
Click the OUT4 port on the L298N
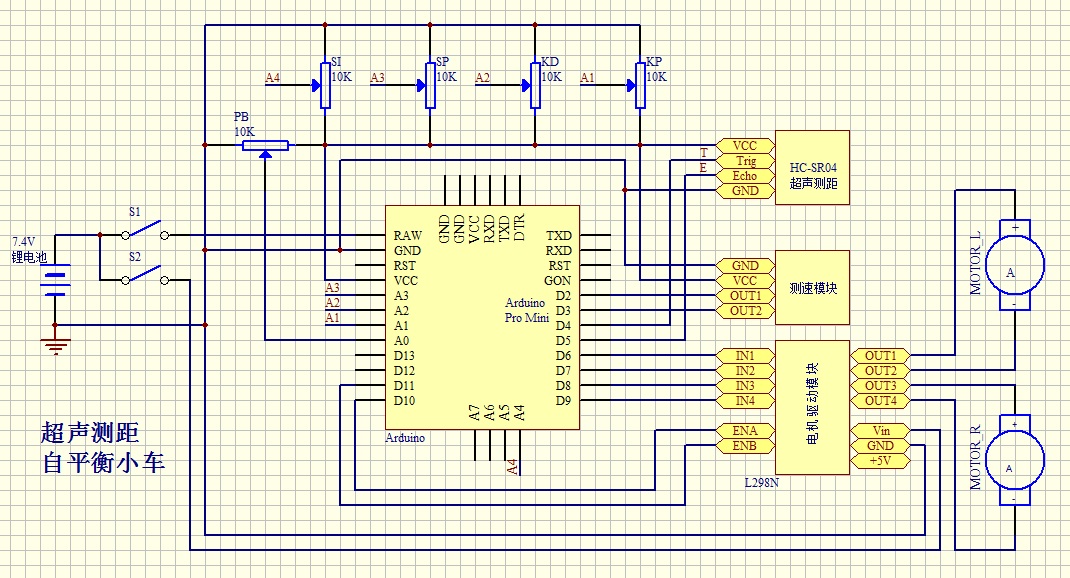tap(880, 401)
